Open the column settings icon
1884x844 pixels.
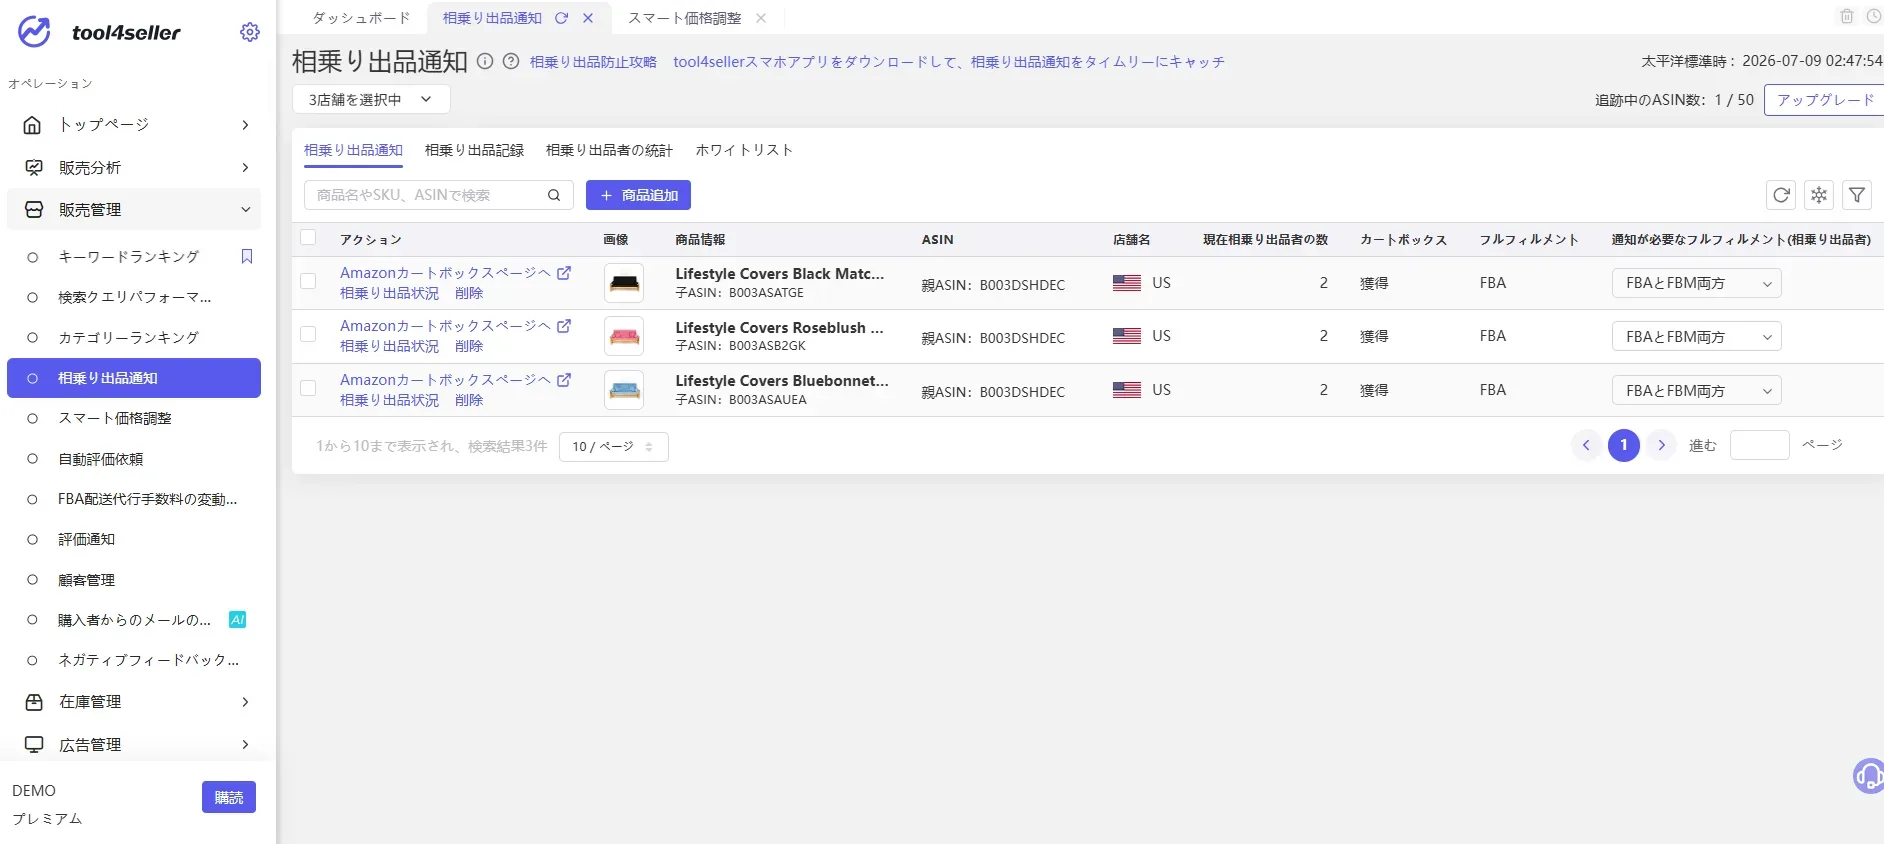pyautogui.click(x=1819, y=195)
